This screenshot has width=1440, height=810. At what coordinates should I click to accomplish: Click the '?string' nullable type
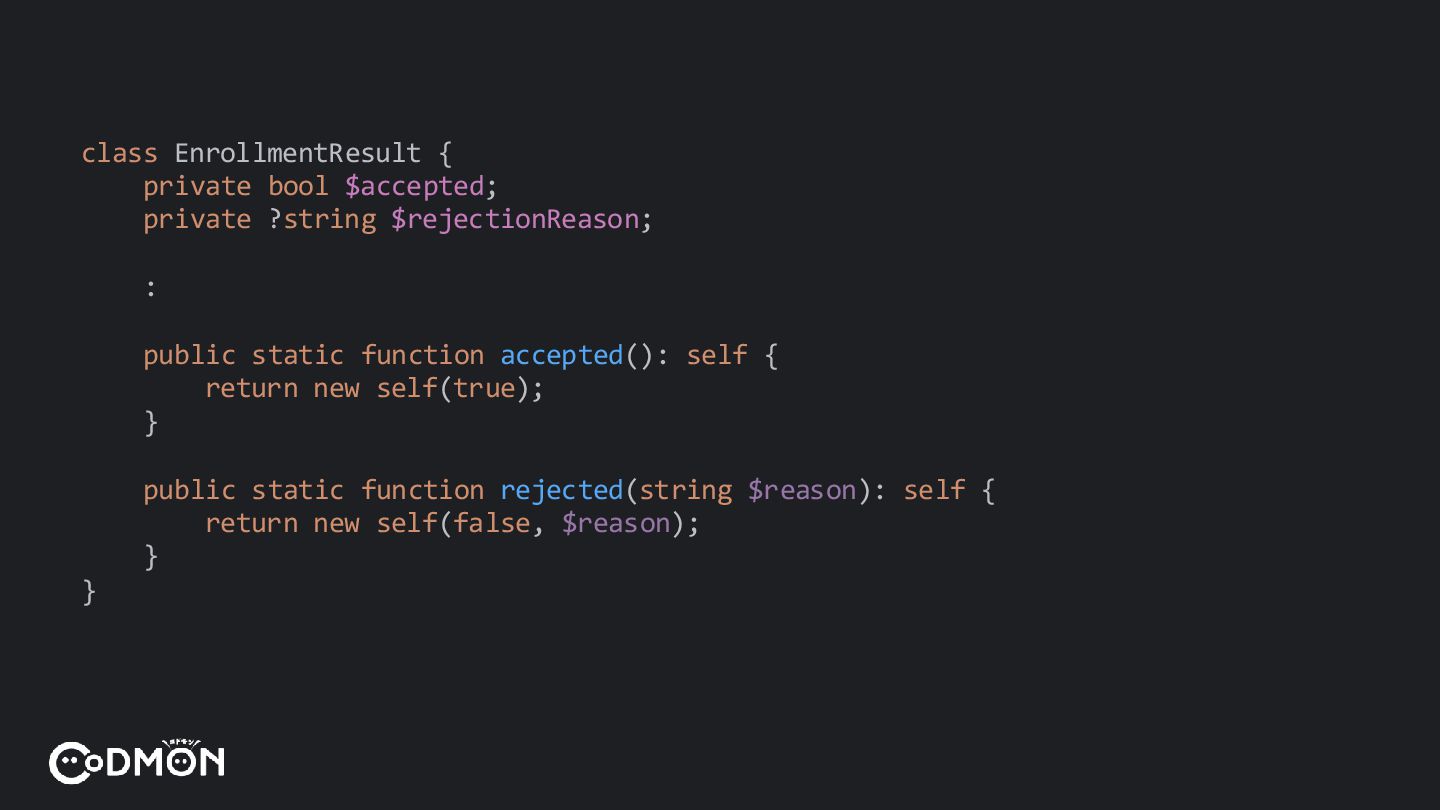coord(321,220)
